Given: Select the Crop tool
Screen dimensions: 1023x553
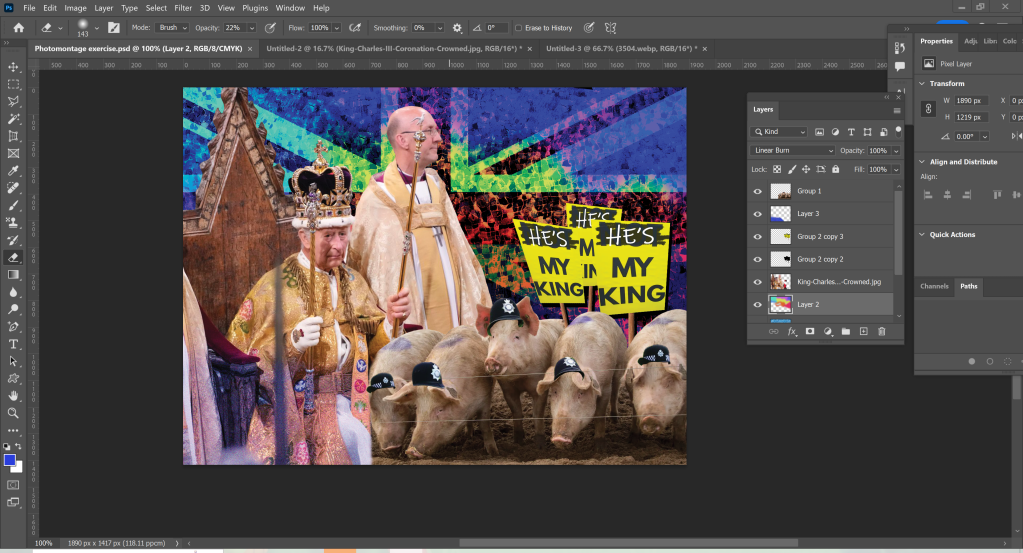Looking at the screenshot, I should pyautogui.click(x=14, y=136).
